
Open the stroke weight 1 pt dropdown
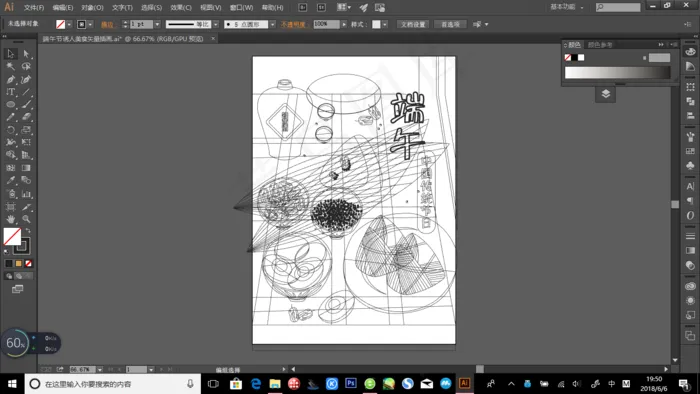[x=157, y=25]
